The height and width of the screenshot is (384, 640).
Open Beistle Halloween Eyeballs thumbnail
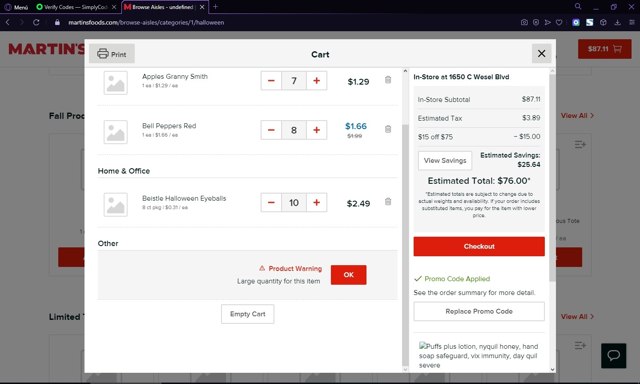pyautogui.click(x=116, y=204)
